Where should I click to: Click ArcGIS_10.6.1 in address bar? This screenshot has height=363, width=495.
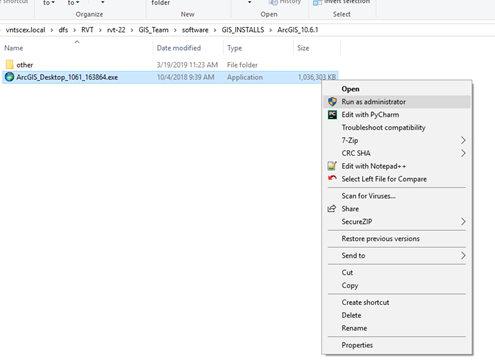[298, 30]
